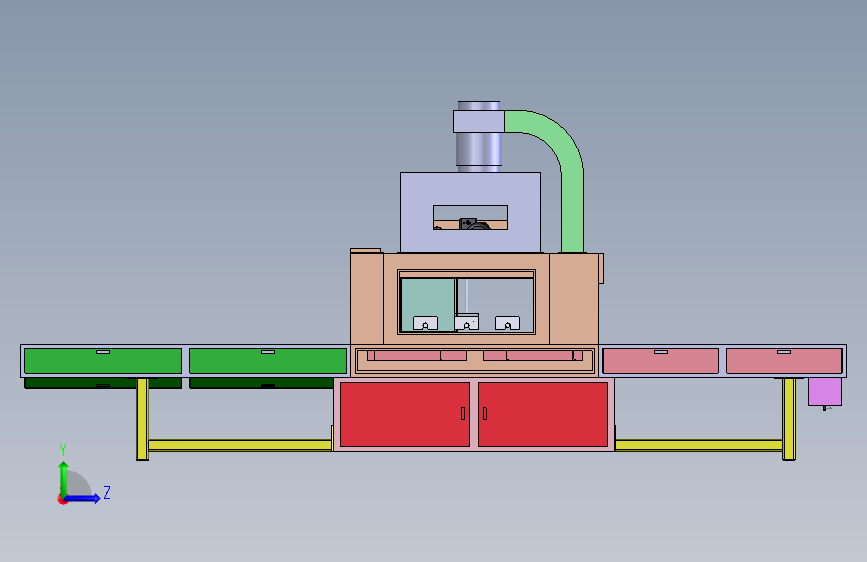Pick the green conveyor panel nearest the machine

(268, 361)
